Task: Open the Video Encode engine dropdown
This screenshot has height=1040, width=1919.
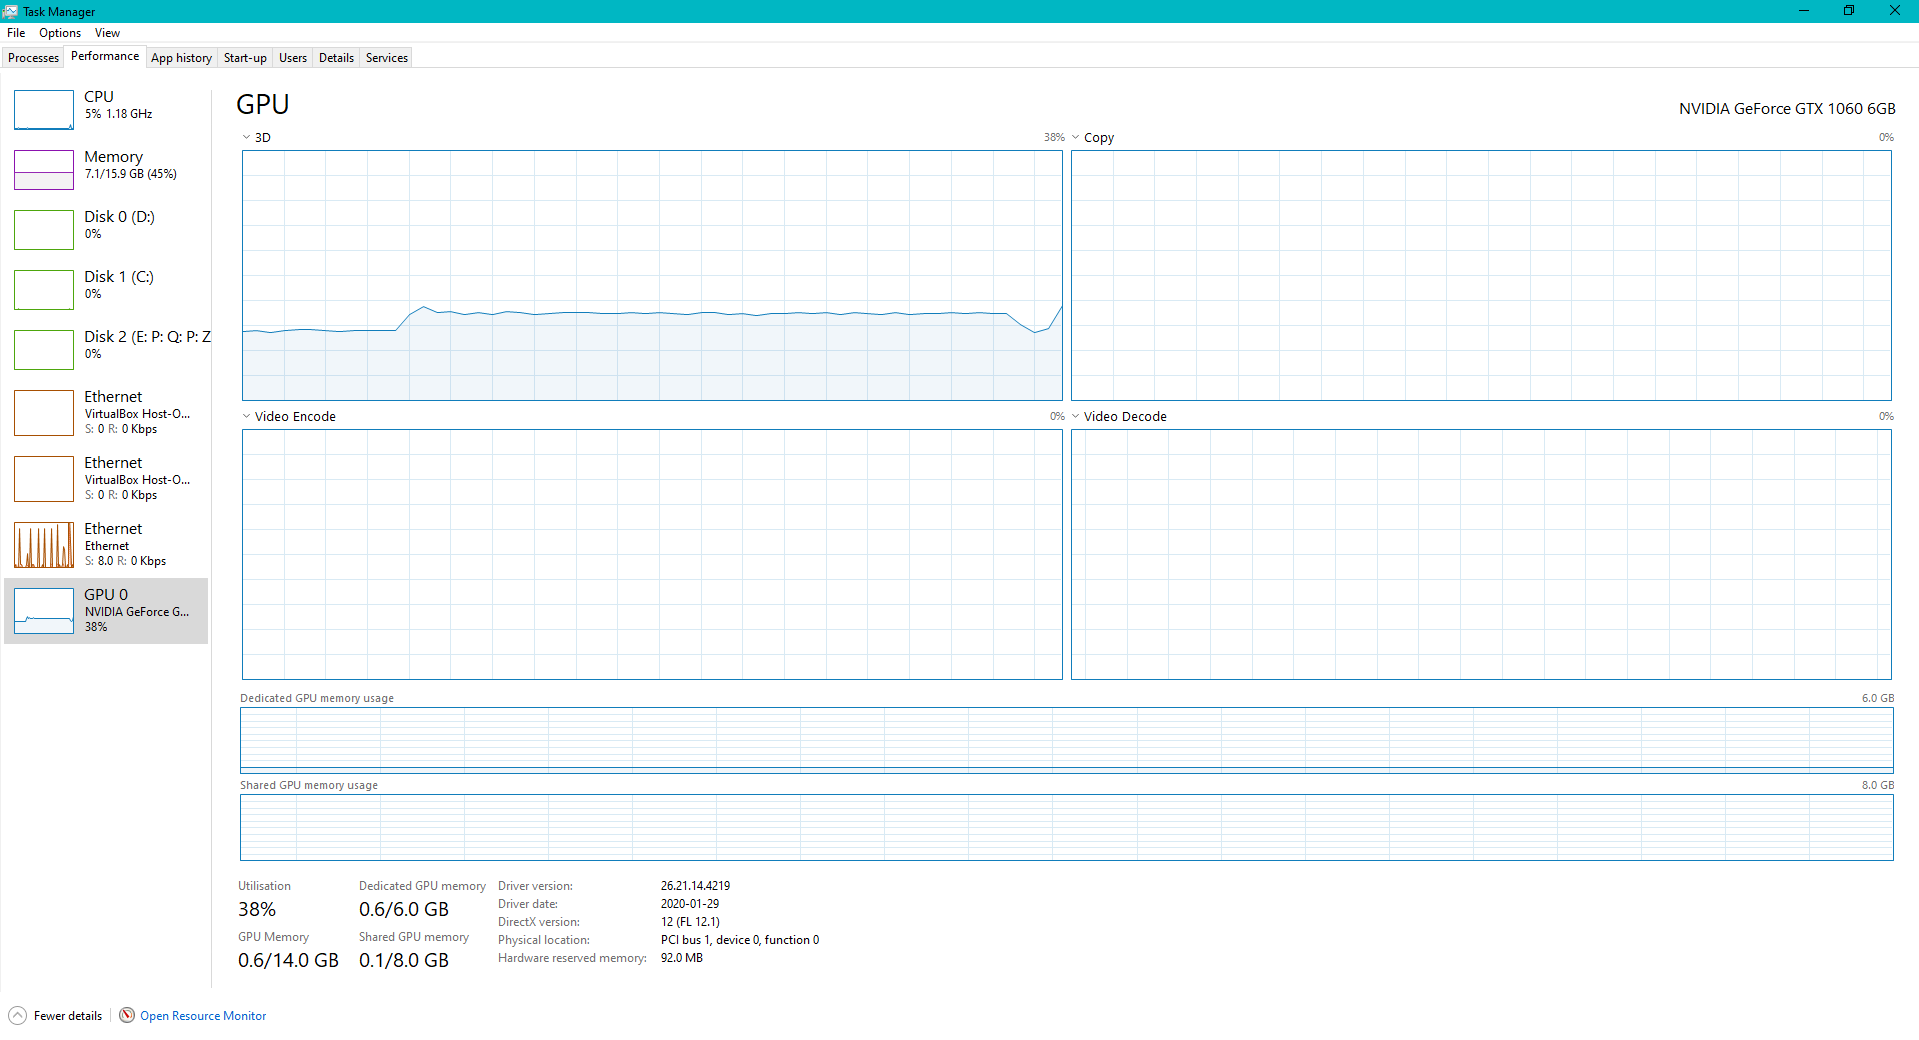Action: point(246,417)
